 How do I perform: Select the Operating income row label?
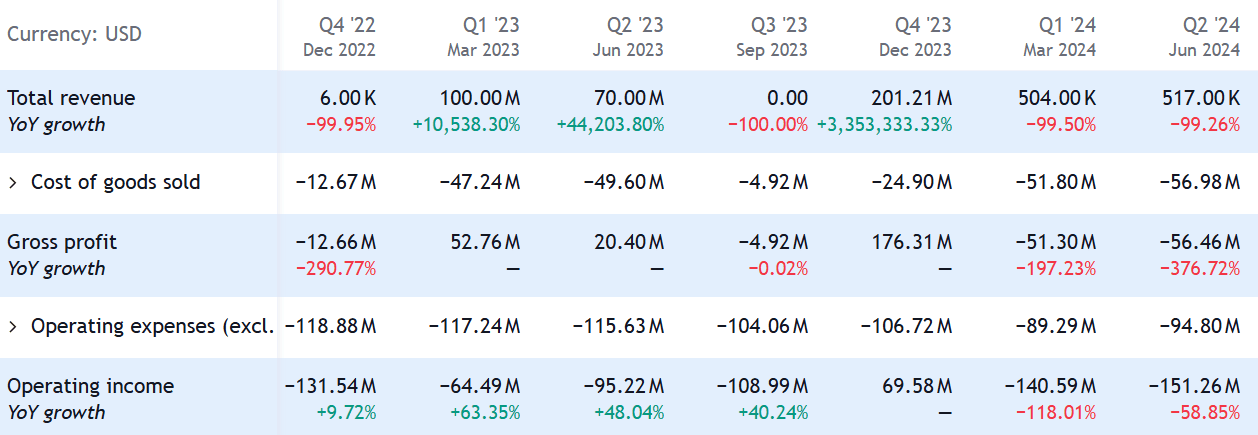[x=90, y=386]
